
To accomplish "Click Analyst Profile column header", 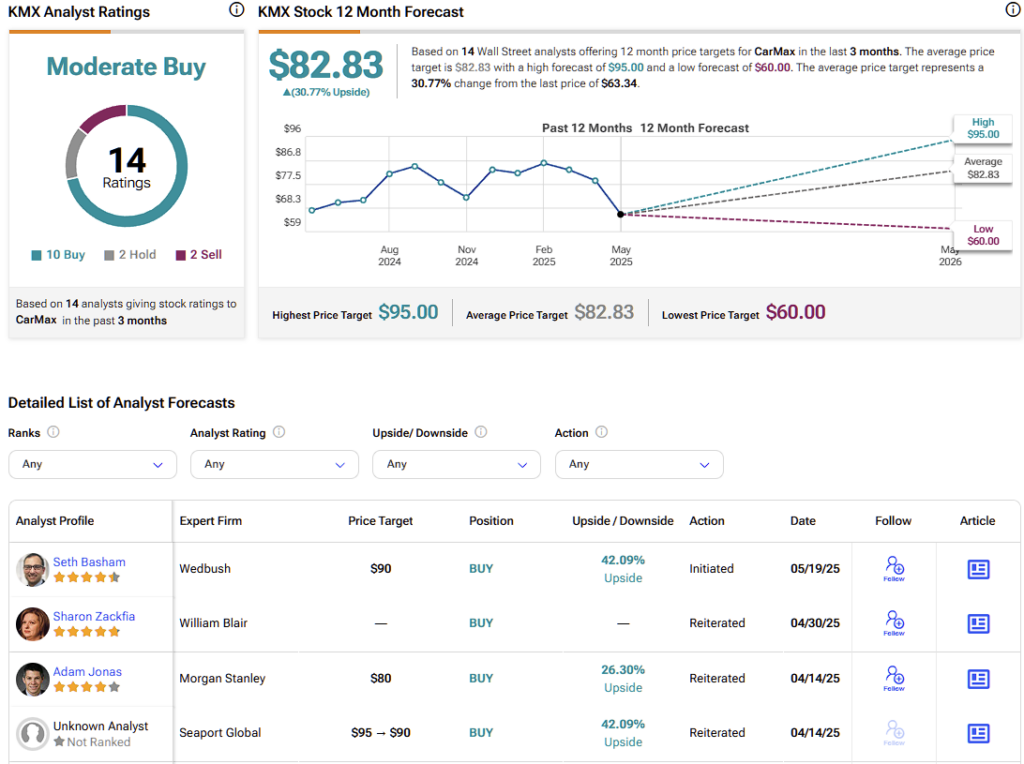I will (x=55, y=520).
